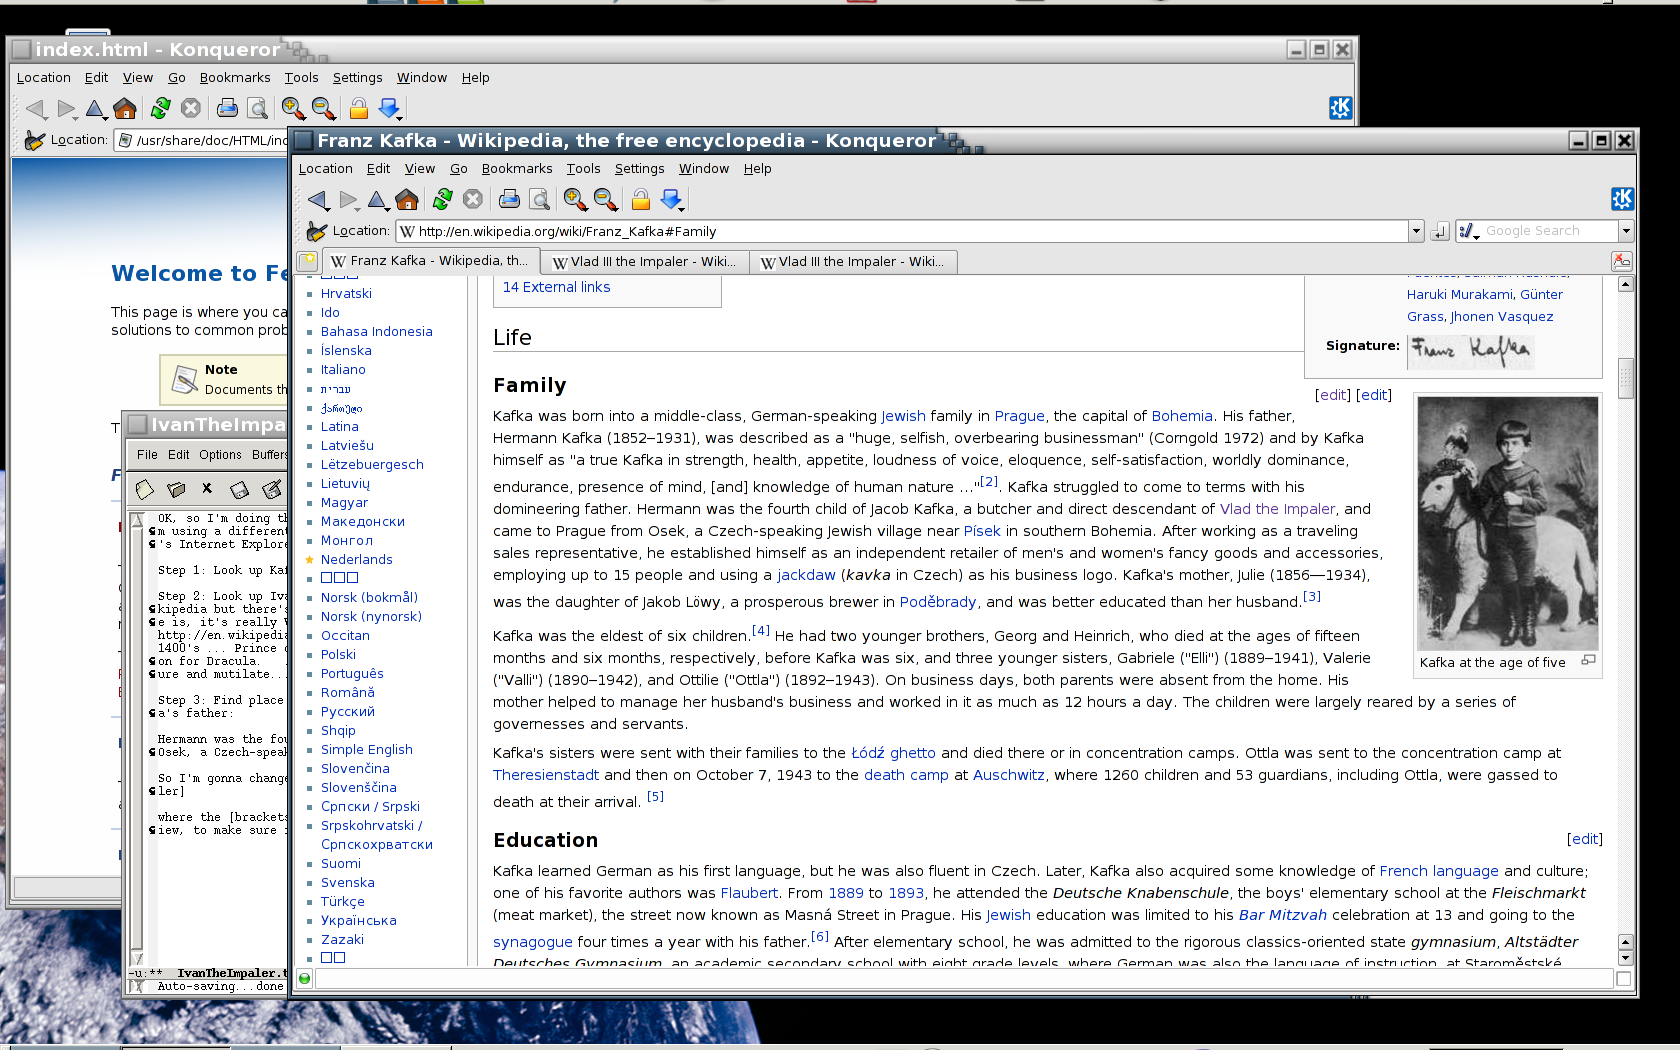The width and height of the screenshot is (1680, 1050).
Task: Click KDE gear logo in Kafka window
Action: pyautogui.click(x=1622, y=199)
